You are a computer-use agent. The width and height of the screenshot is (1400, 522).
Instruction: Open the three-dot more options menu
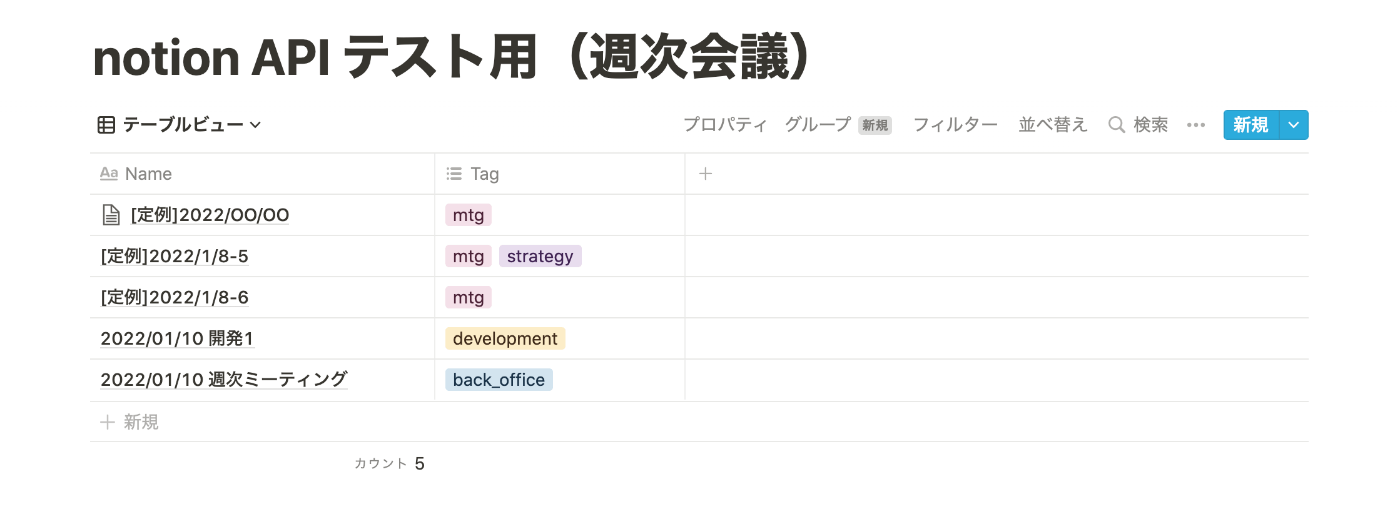click(x=1196, y=125)
